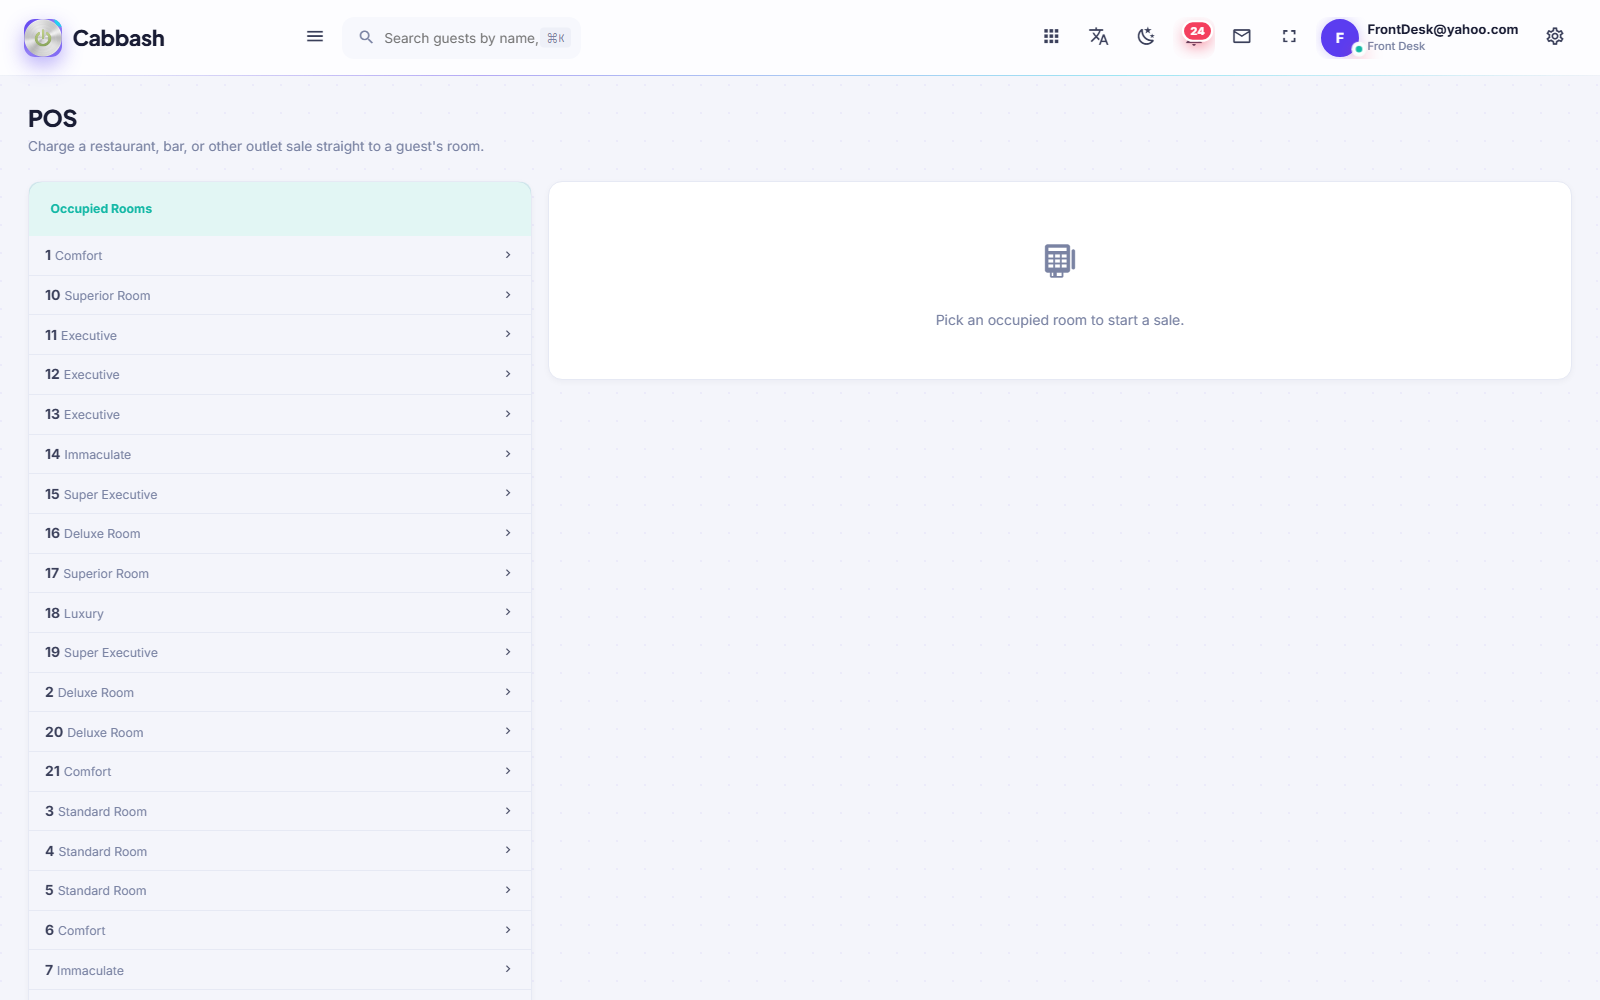1600x1000 pixels.
Task: Expand room 12 Executive chevron
Action: [508, 374]
